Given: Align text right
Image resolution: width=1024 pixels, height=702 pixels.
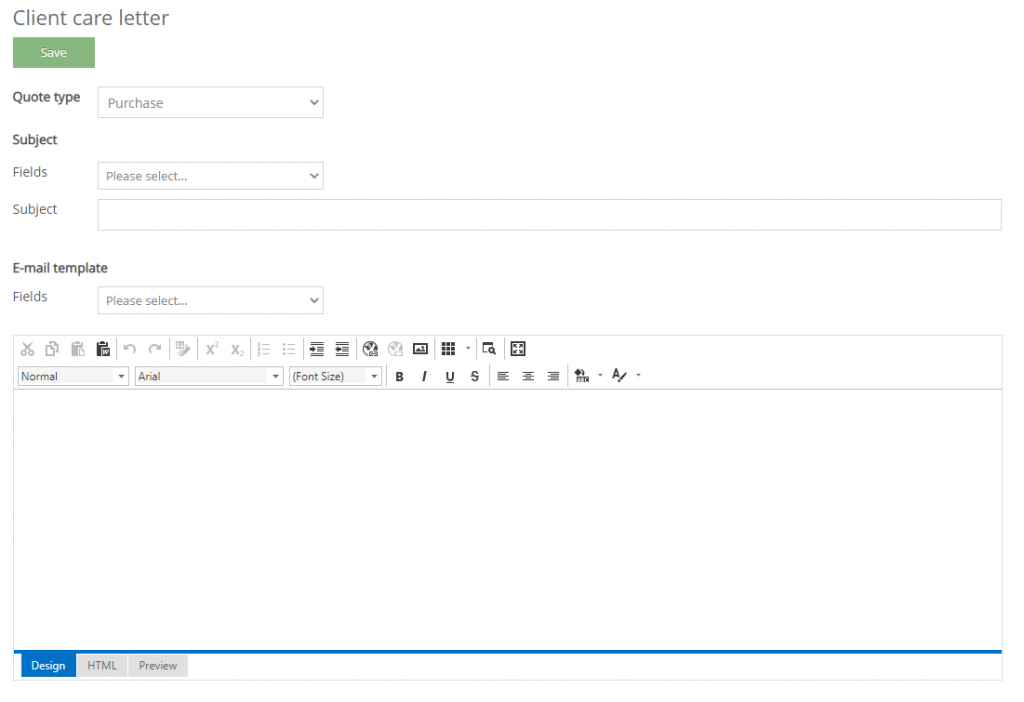Looking at the screenshot, I should click(553, 376).
